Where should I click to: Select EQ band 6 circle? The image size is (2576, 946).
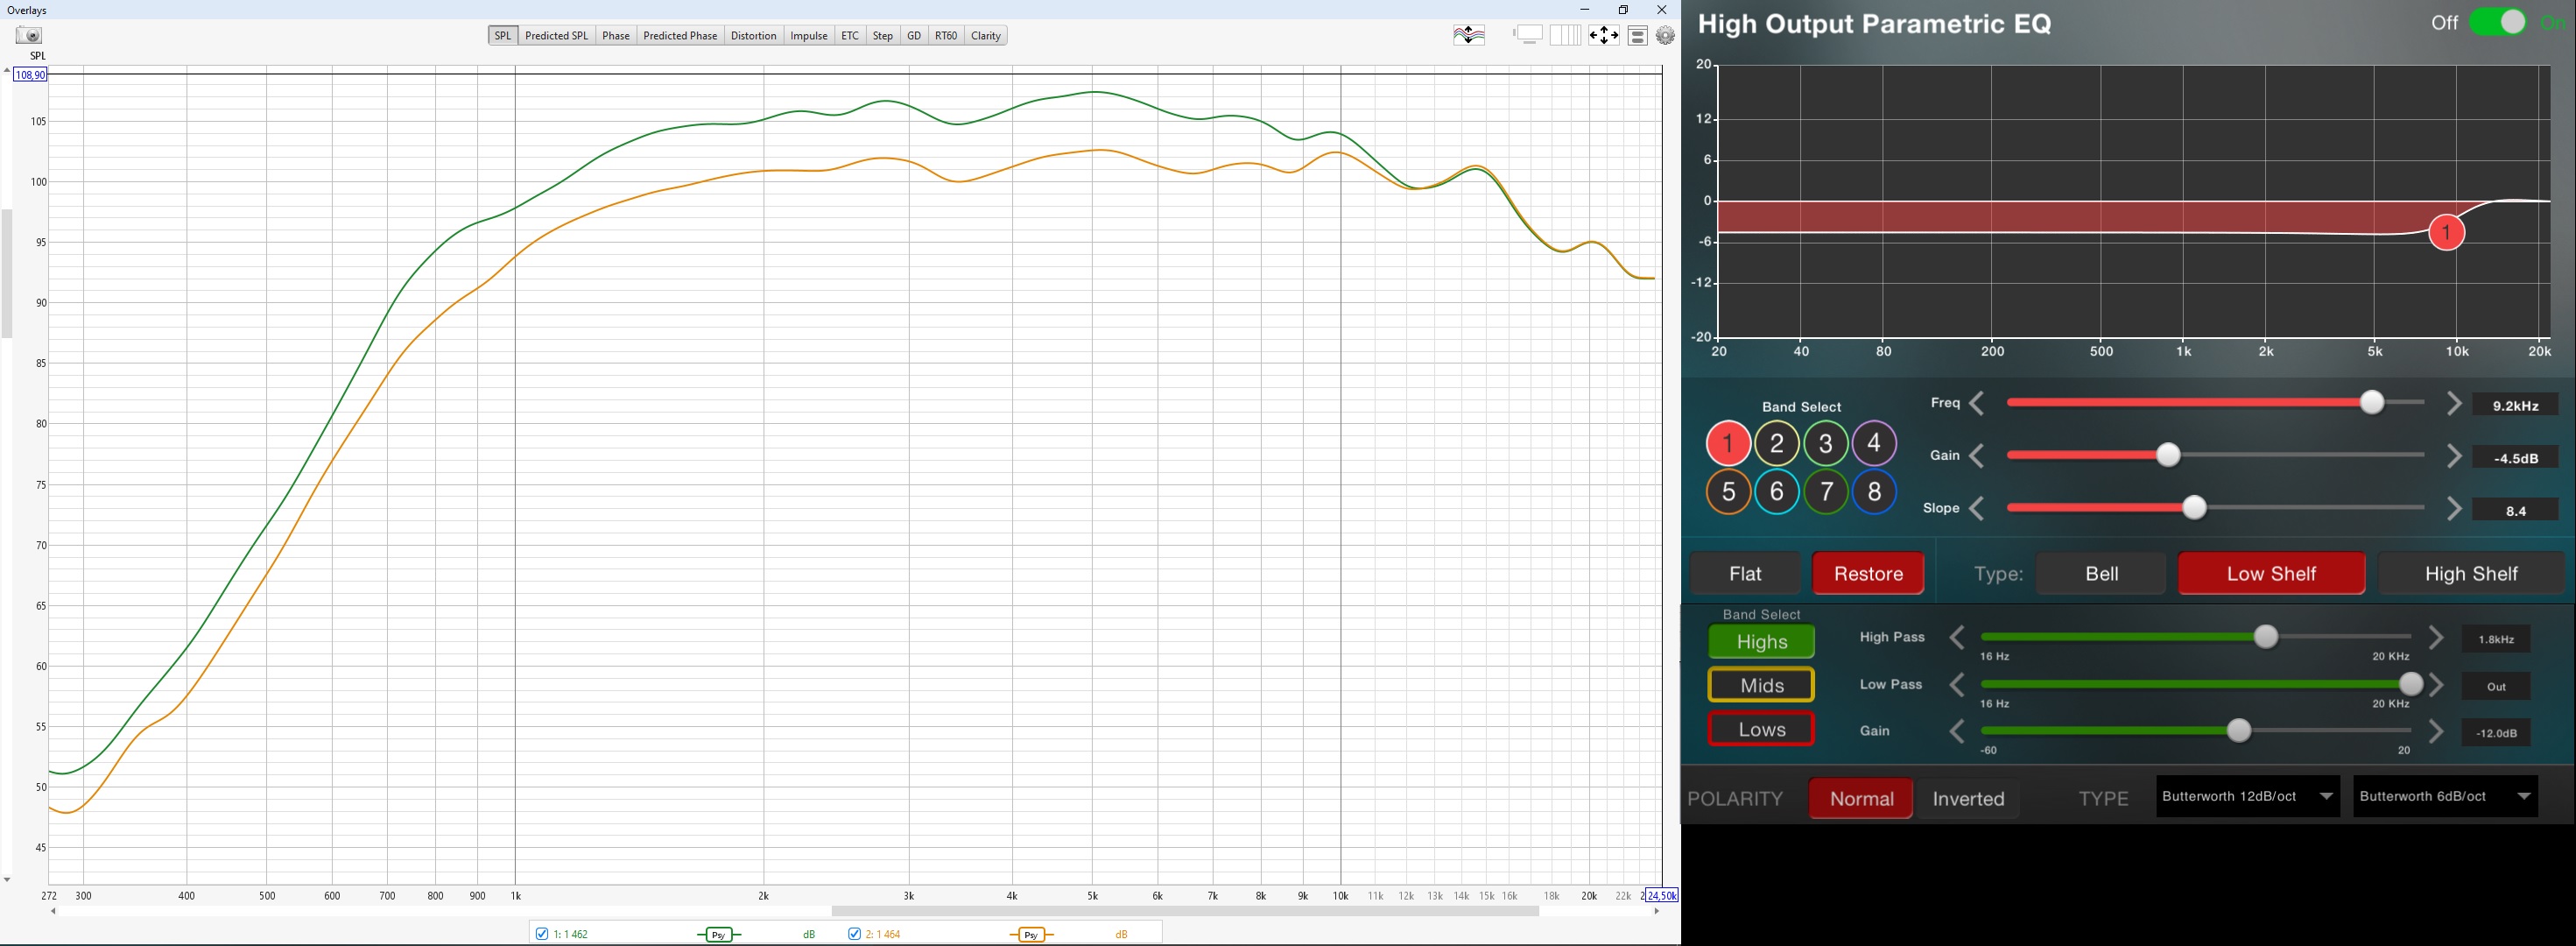click(x=1776, y=492)
